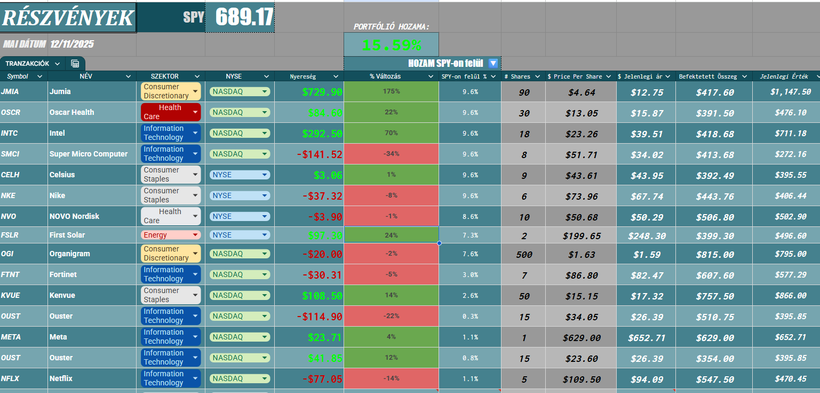Select the 175% change cell
820x393 pixels.
click(391, 91)
